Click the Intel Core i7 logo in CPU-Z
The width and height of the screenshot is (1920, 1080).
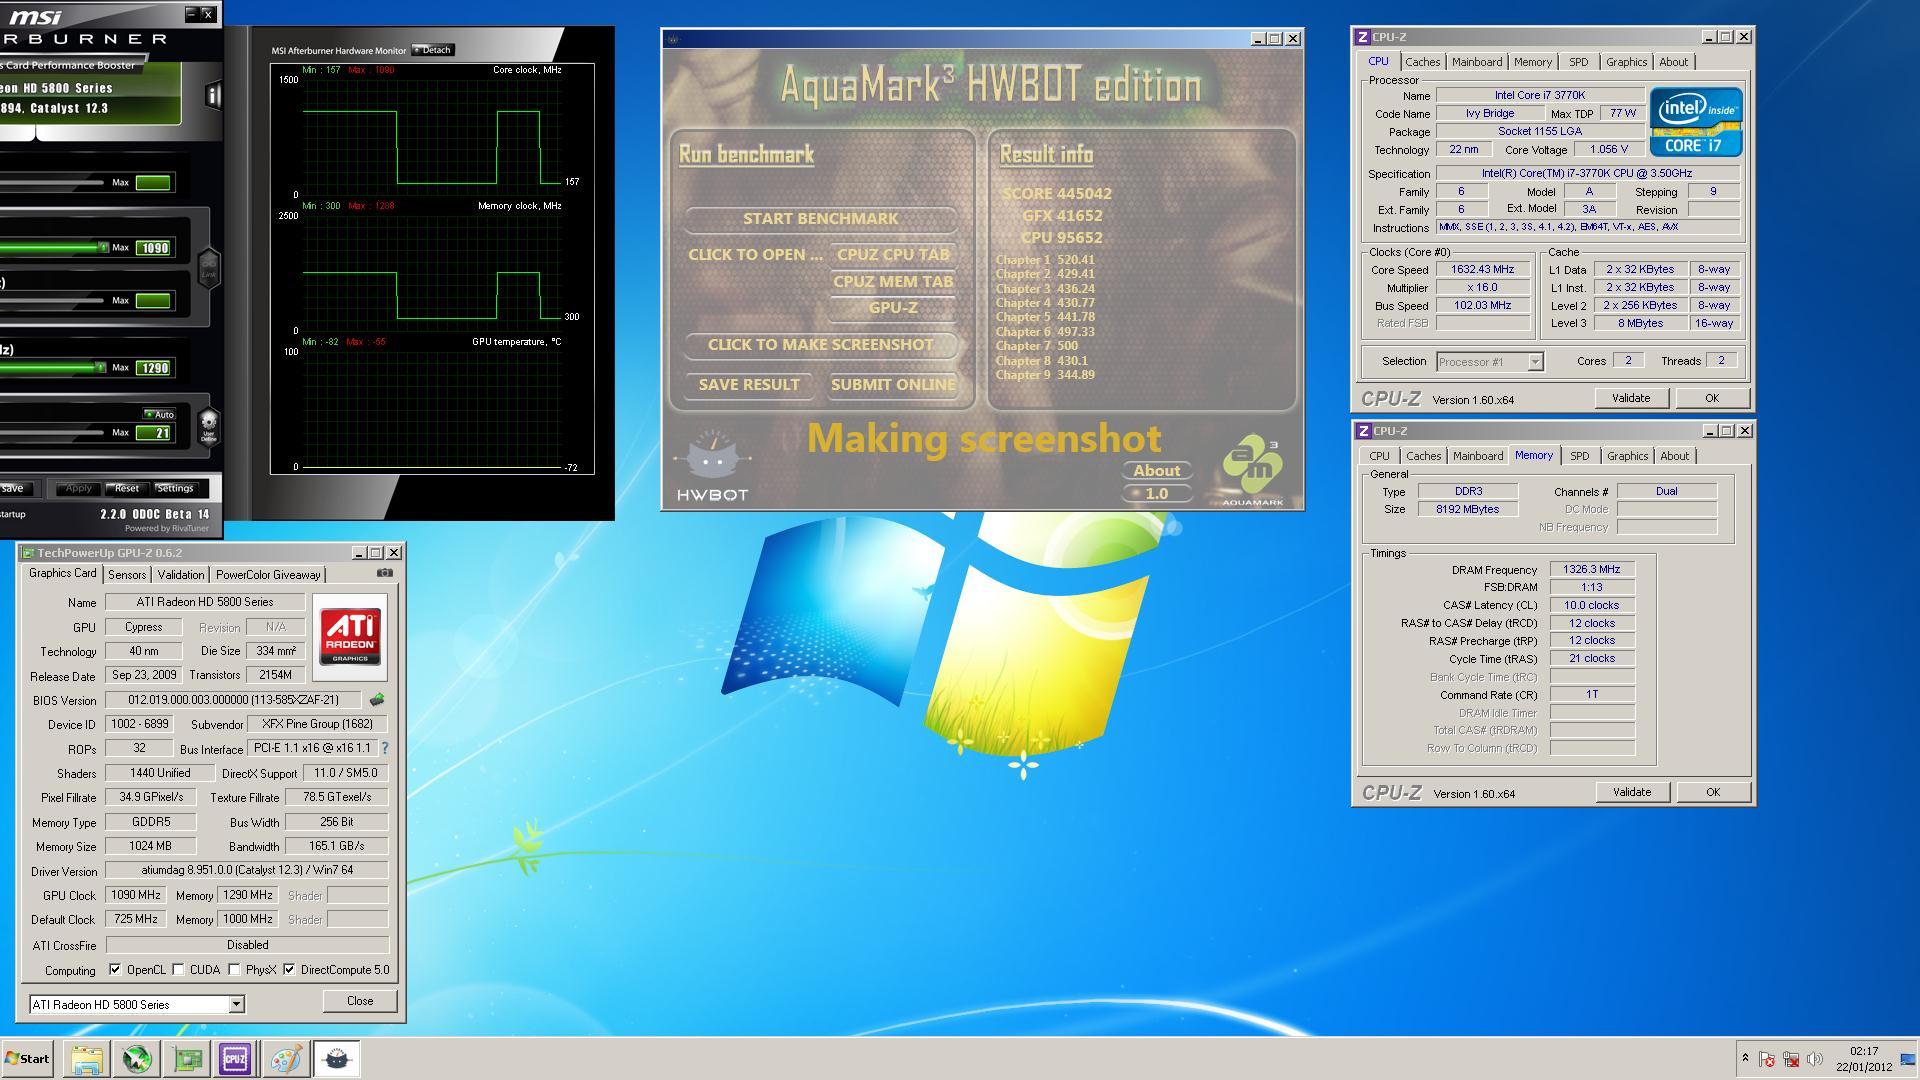(x=1696, y=122)
